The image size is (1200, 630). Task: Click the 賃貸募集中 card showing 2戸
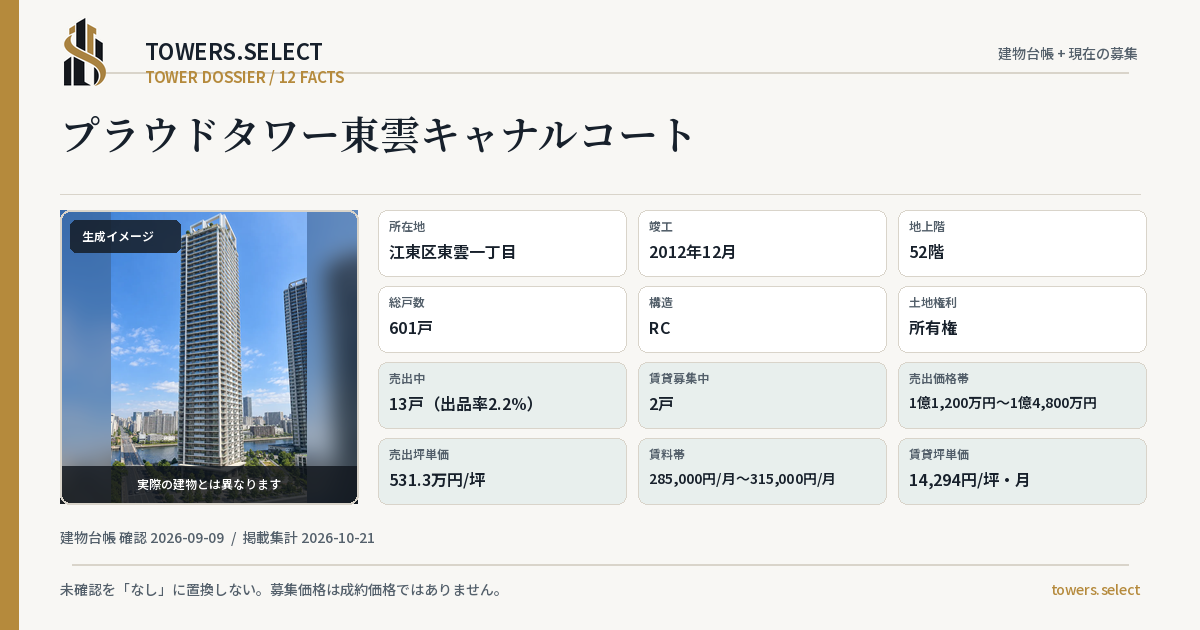(762, 395)
